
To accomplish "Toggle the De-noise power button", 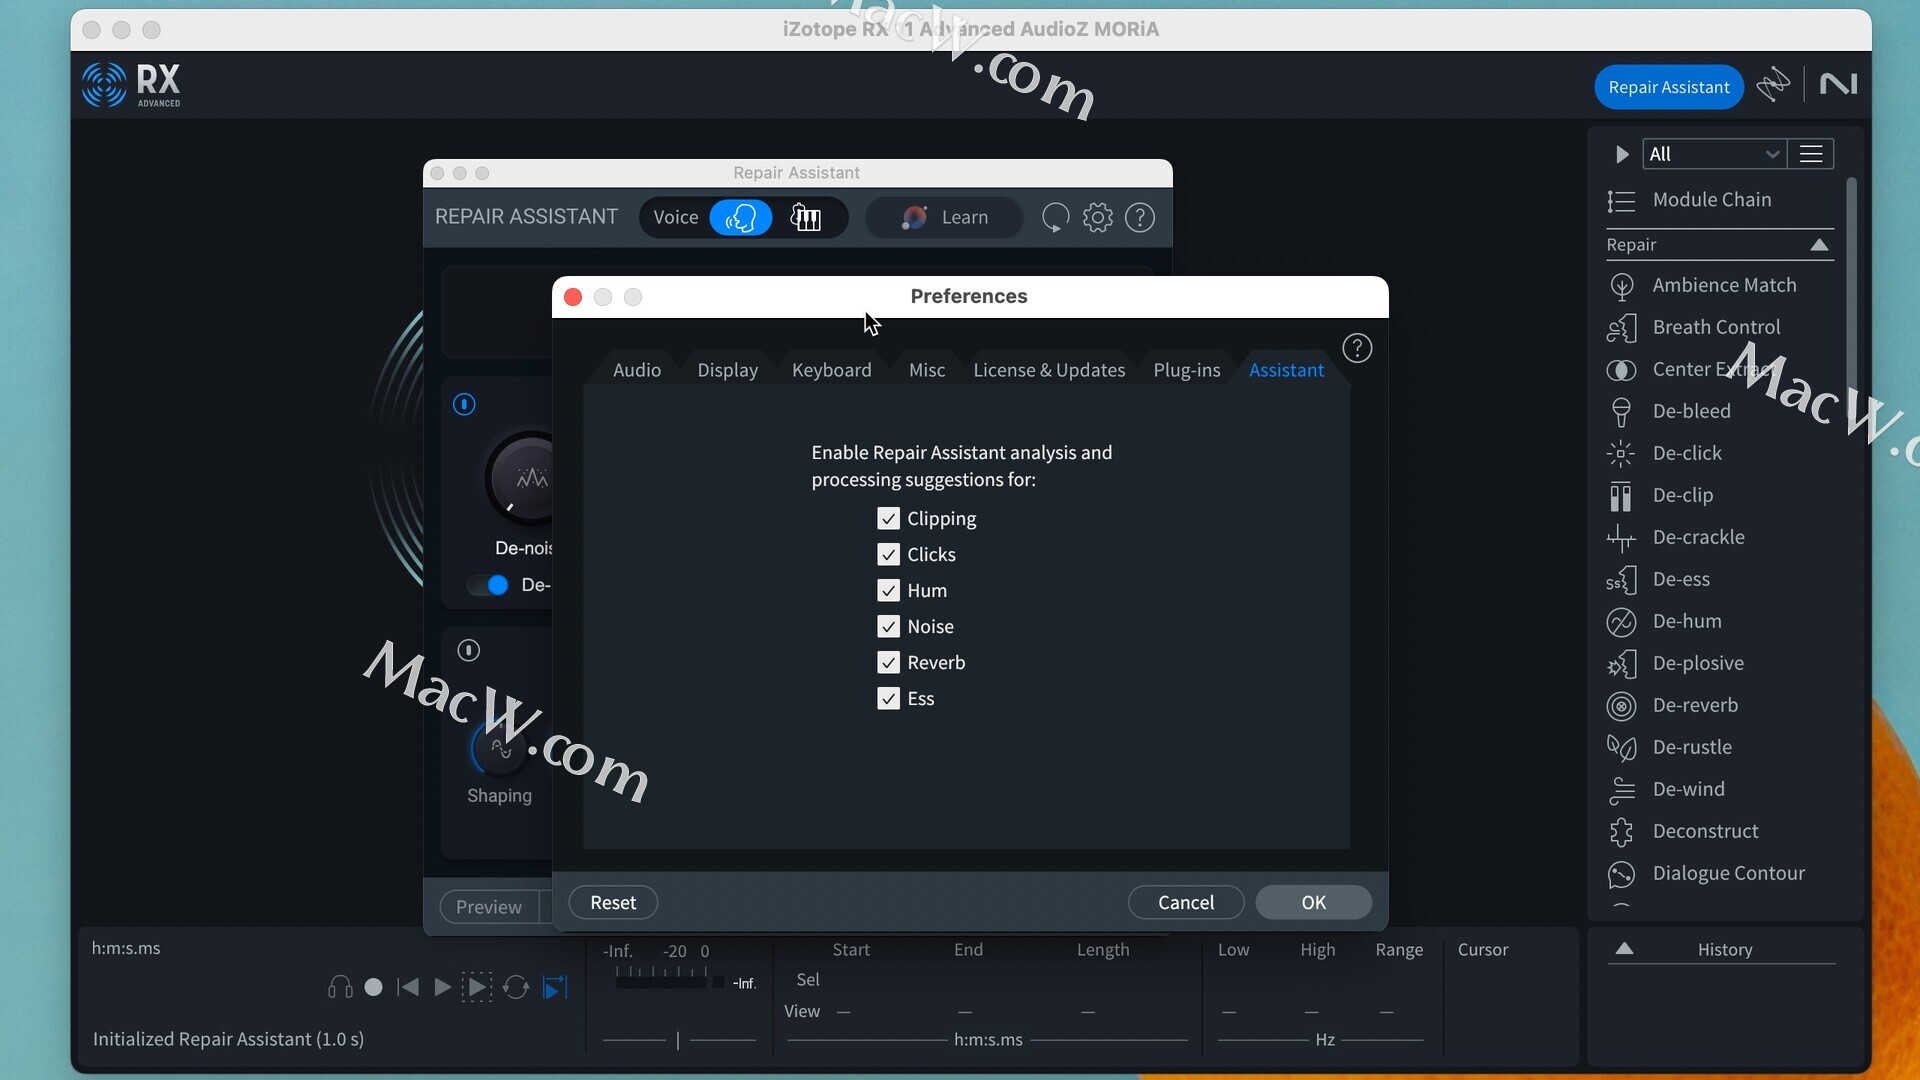I will [464, 405].
